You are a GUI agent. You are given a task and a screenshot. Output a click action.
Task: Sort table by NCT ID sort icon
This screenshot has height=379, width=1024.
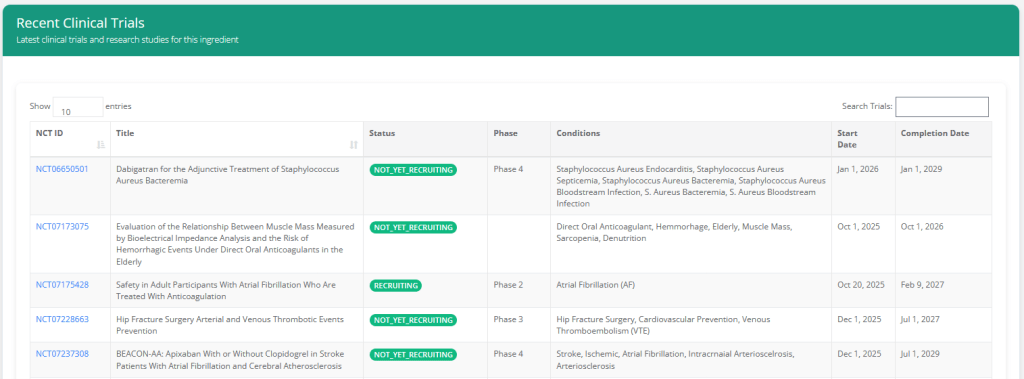[x=101, y=144]
